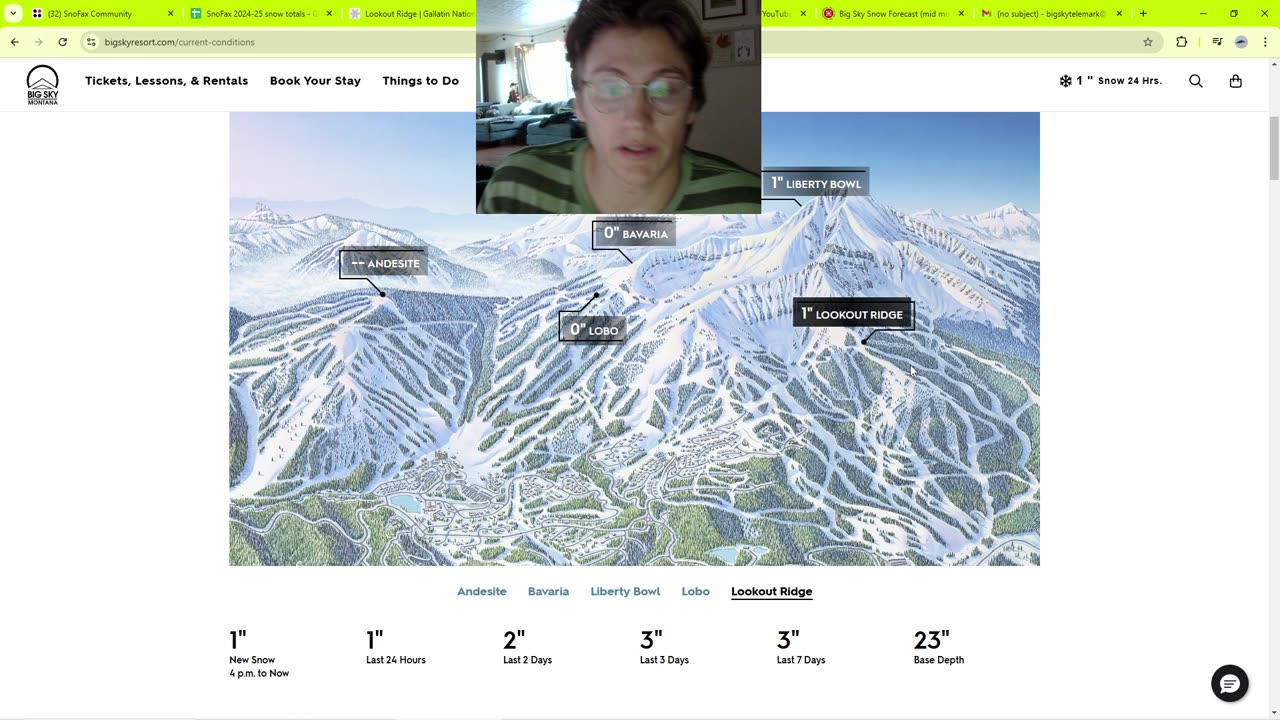Open Book Your Stay menu
This screenshot has width=1280, height=720.
click(315, 81)
